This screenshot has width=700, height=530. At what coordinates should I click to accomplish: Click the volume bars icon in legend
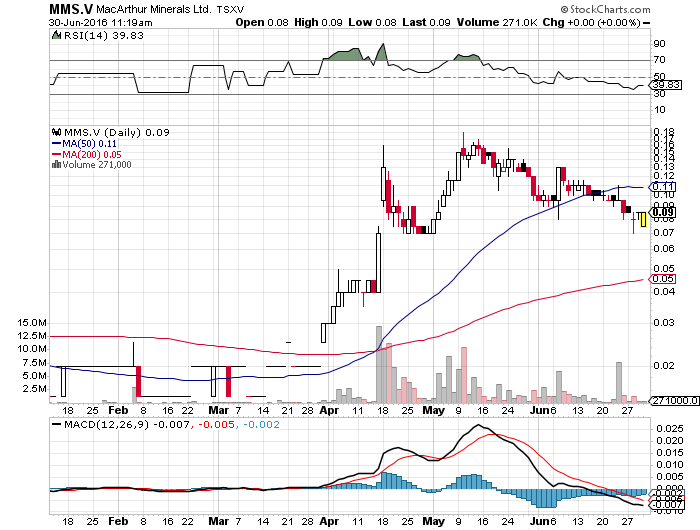coord(56,166)
